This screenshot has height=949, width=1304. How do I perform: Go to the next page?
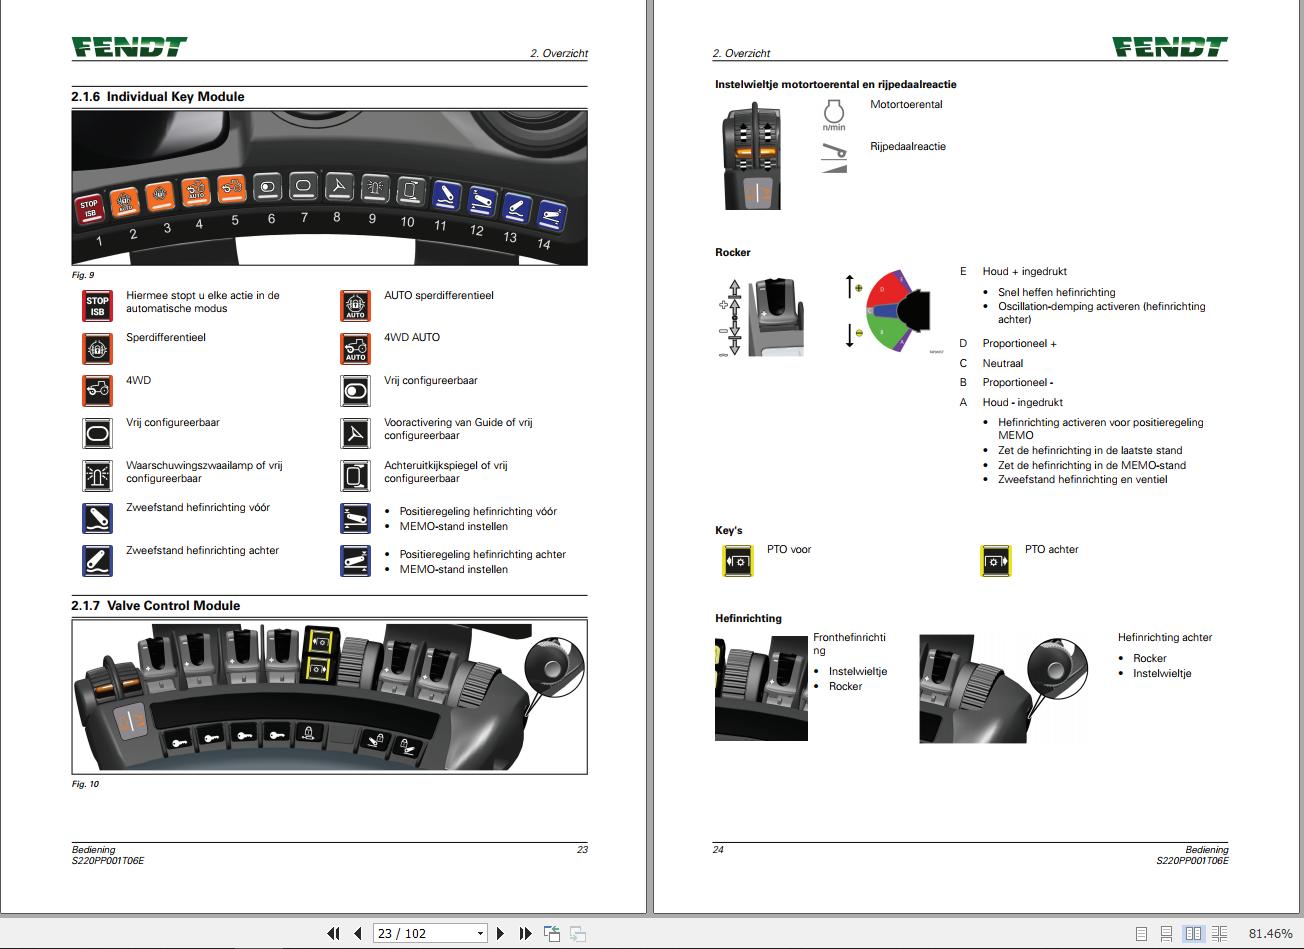click(501, 933)
